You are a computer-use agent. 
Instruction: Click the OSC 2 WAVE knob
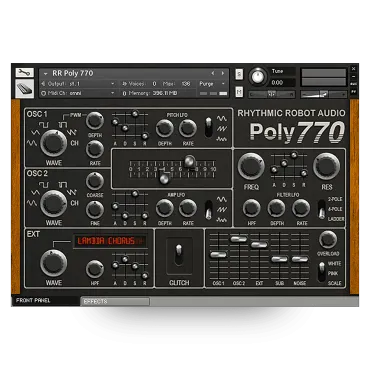[53, 203]
